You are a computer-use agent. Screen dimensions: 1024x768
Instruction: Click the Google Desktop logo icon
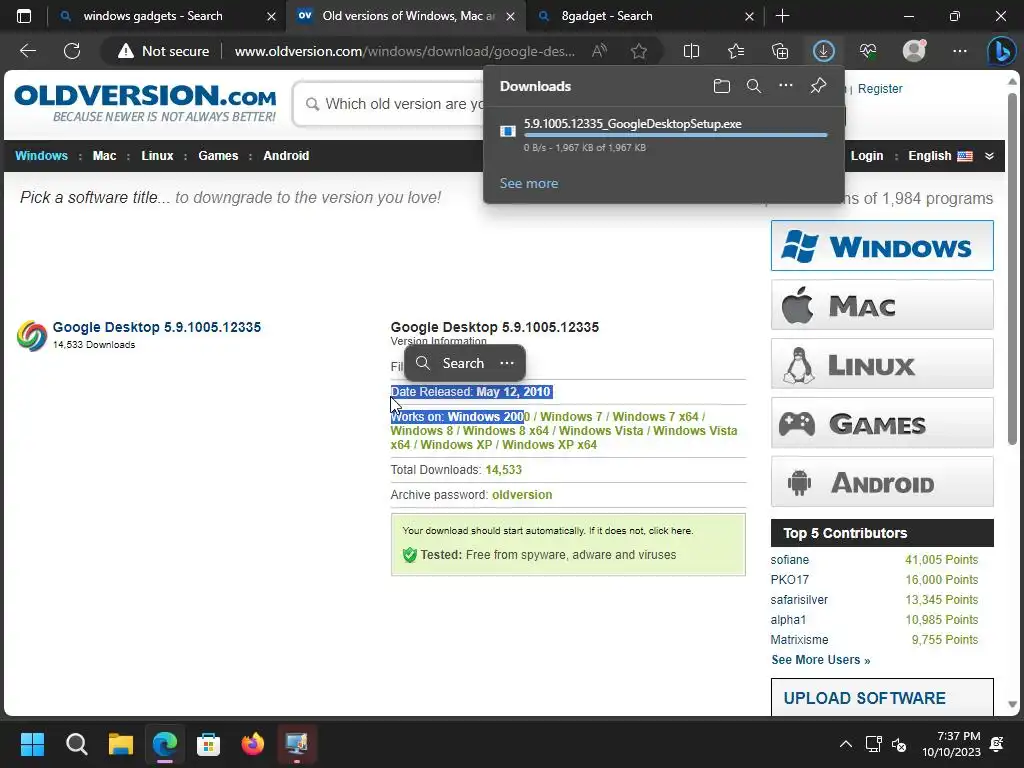click(32, 336)
